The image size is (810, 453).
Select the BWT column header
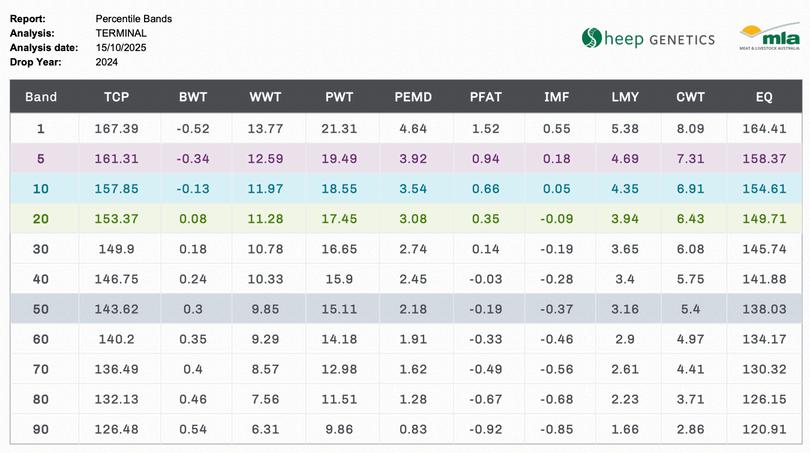(193, 97)
